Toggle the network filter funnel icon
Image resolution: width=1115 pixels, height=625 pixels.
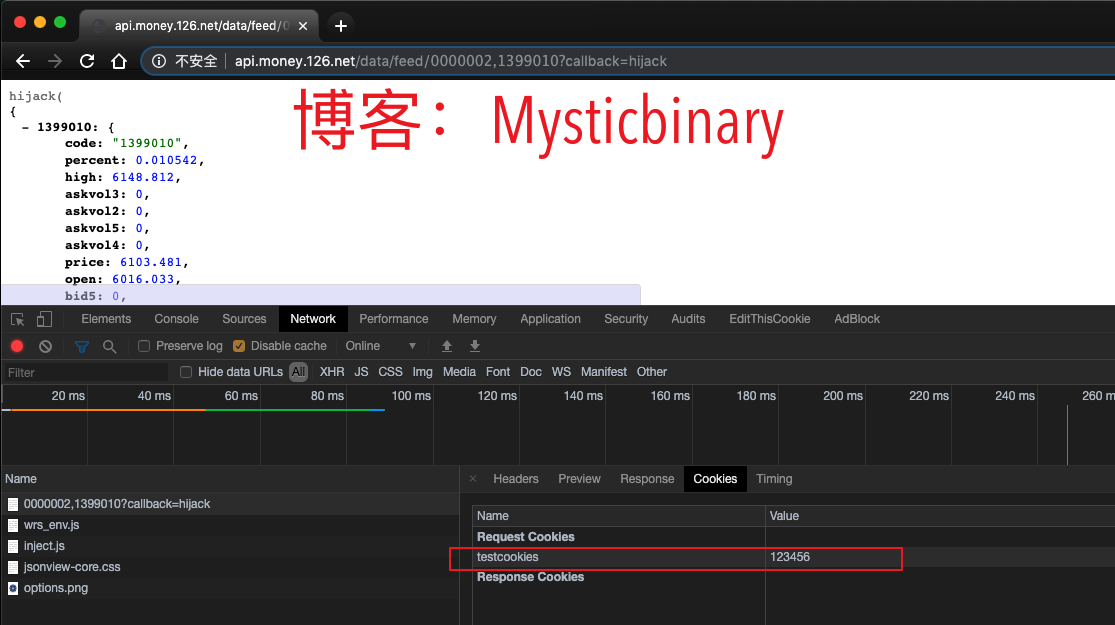pos(82,346)
